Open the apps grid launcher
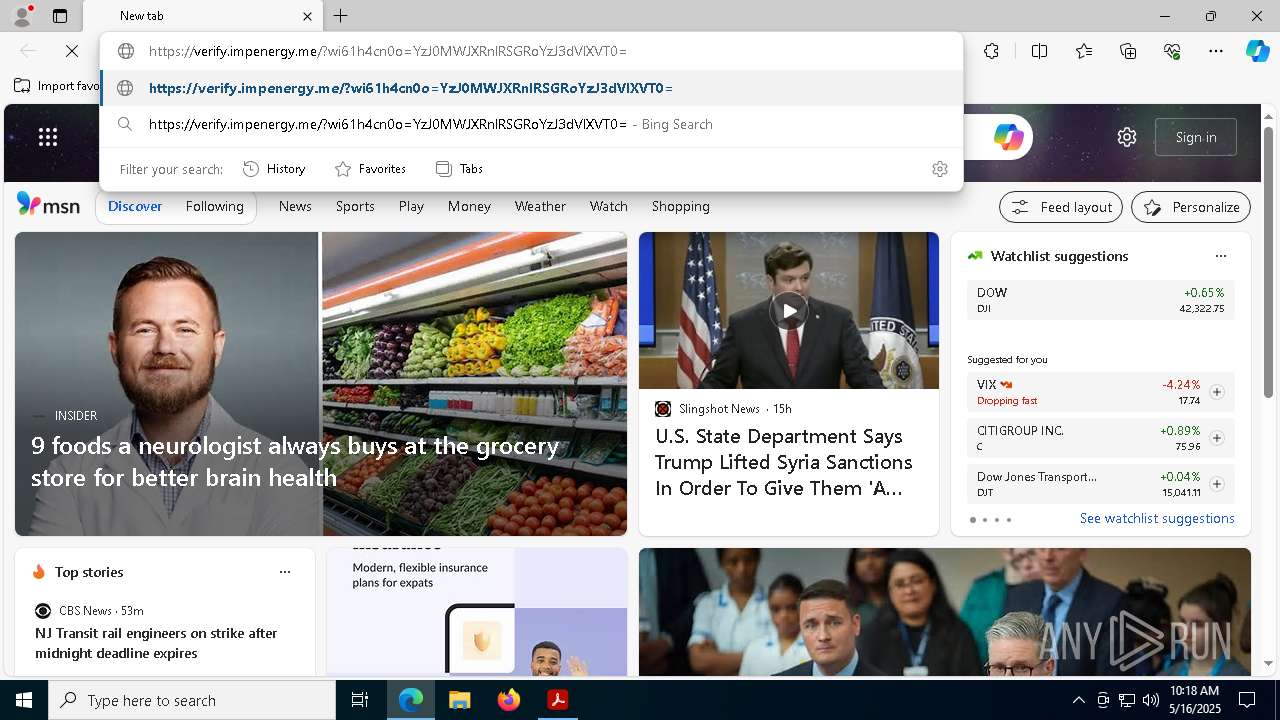Image resolution: width=1280 pixels, height=720 pixels. coord(48,137)
